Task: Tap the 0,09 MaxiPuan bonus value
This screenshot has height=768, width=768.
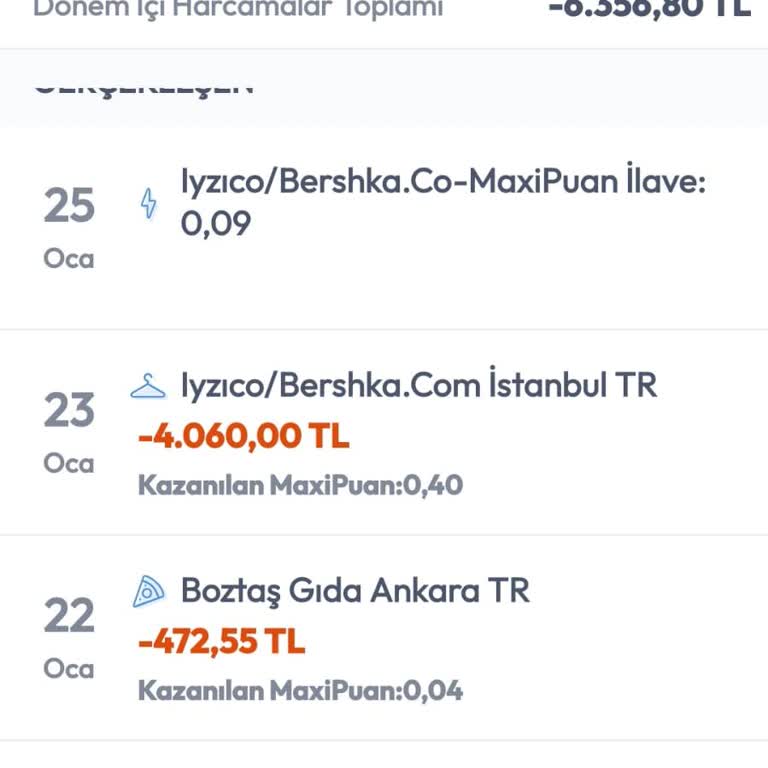Action: click(x=215, y=224)
